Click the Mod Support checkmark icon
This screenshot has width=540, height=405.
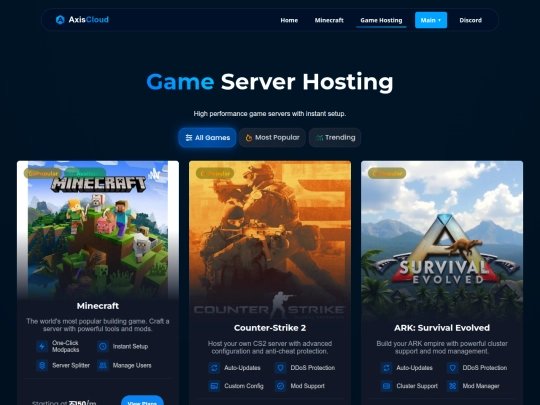click(280, 386)
